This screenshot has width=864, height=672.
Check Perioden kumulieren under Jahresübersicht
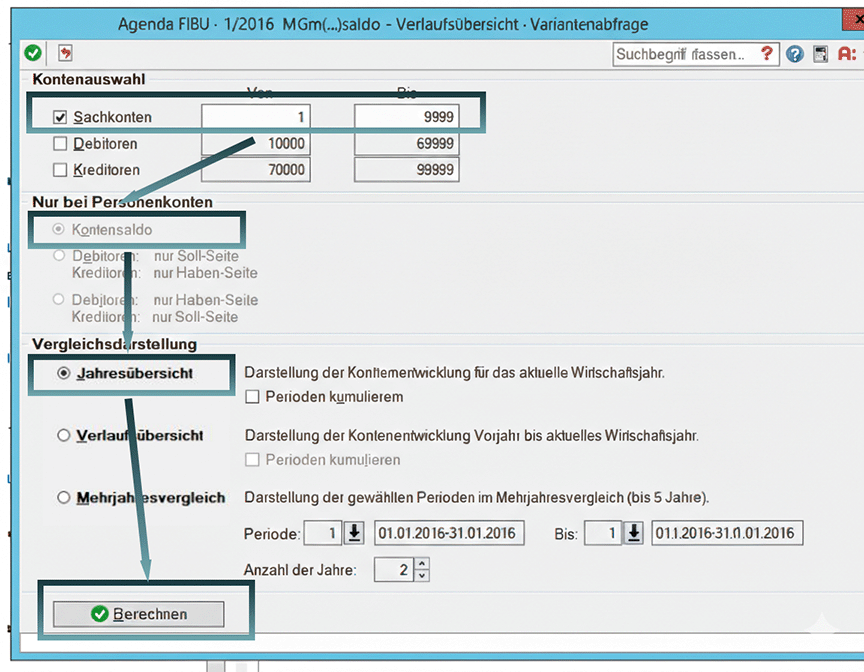[x=250, y=397]
